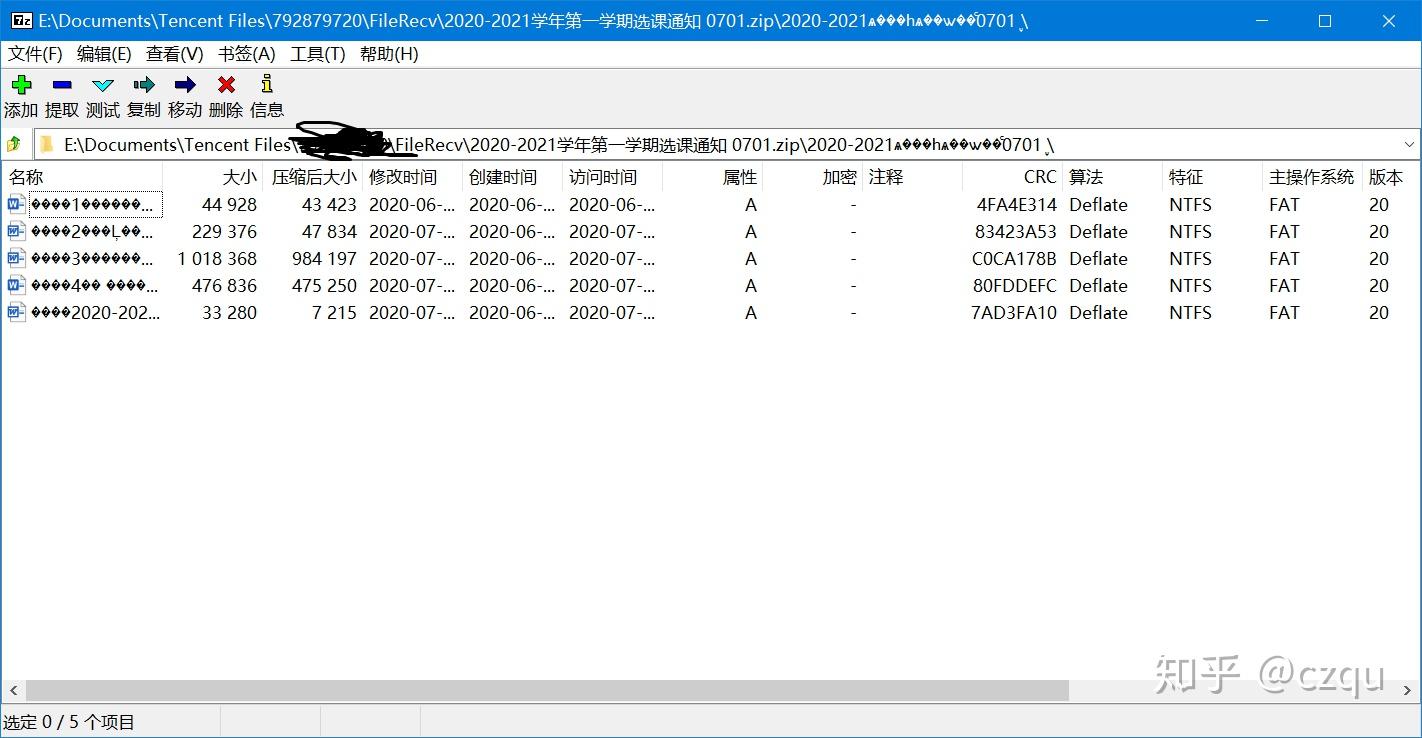This screenshot has width=1422, height=738.
Task: Click the green Add (添加) toolbar icon
Action: (x=21, y=85)
